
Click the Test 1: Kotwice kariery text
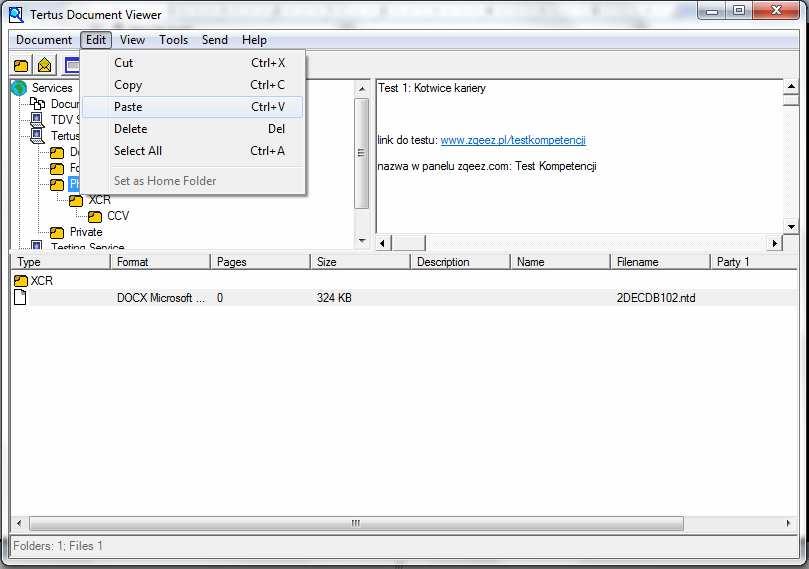[432, 88]
